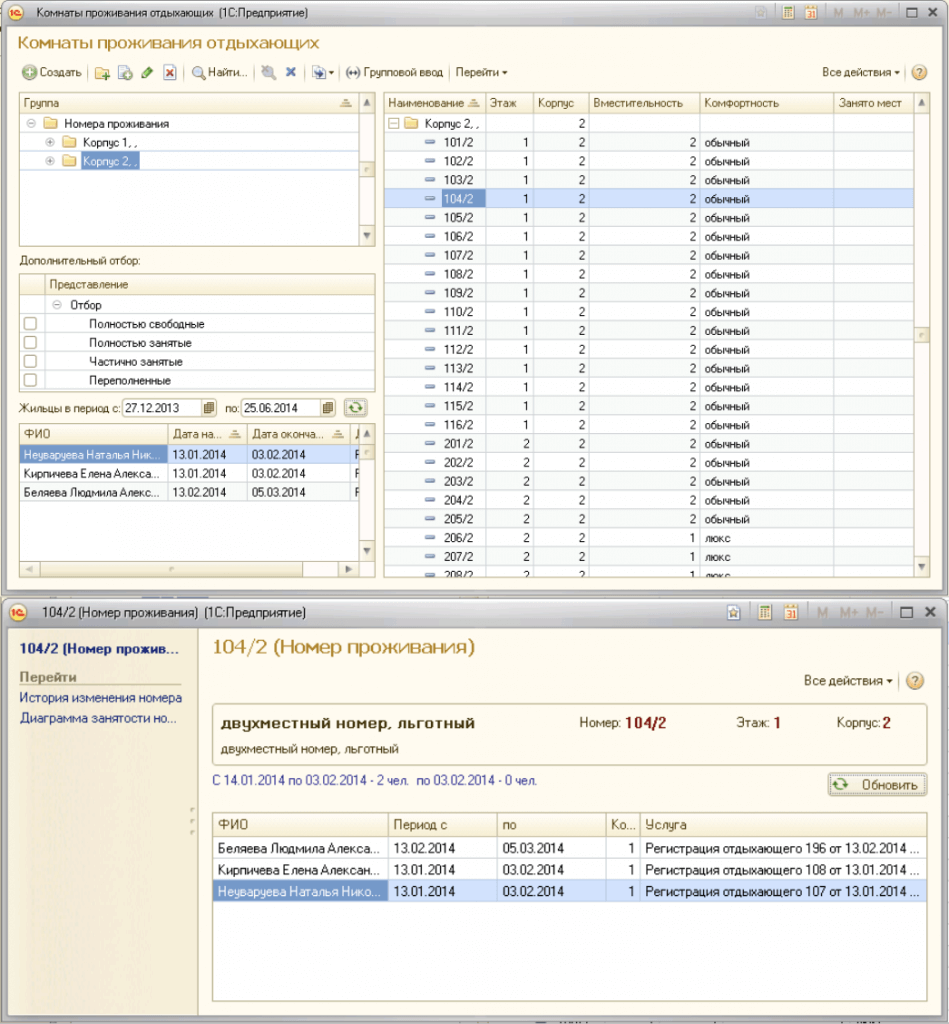Open the calendar icon in top window title bar

click(811, 13)
